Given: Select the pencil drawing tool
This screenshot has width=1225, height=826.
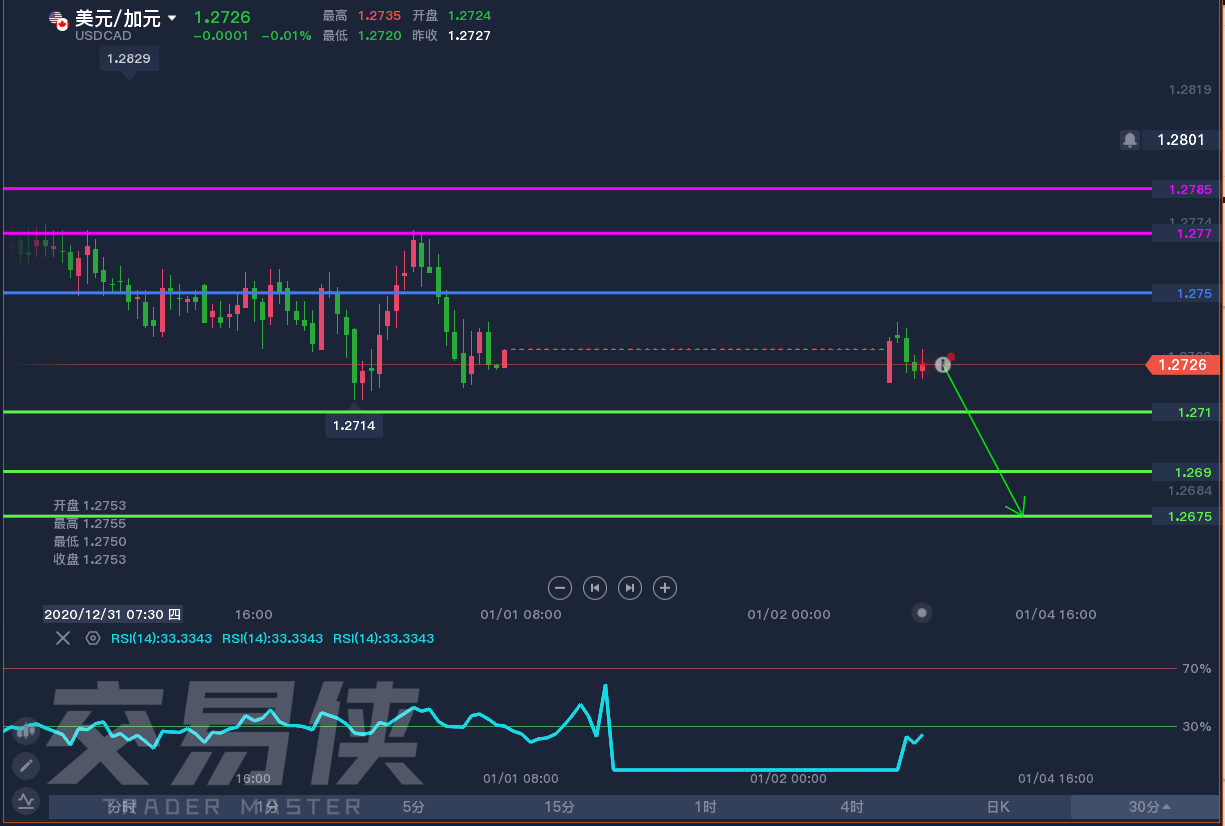Looking at the screenshot, I should [x=26, y=766].
